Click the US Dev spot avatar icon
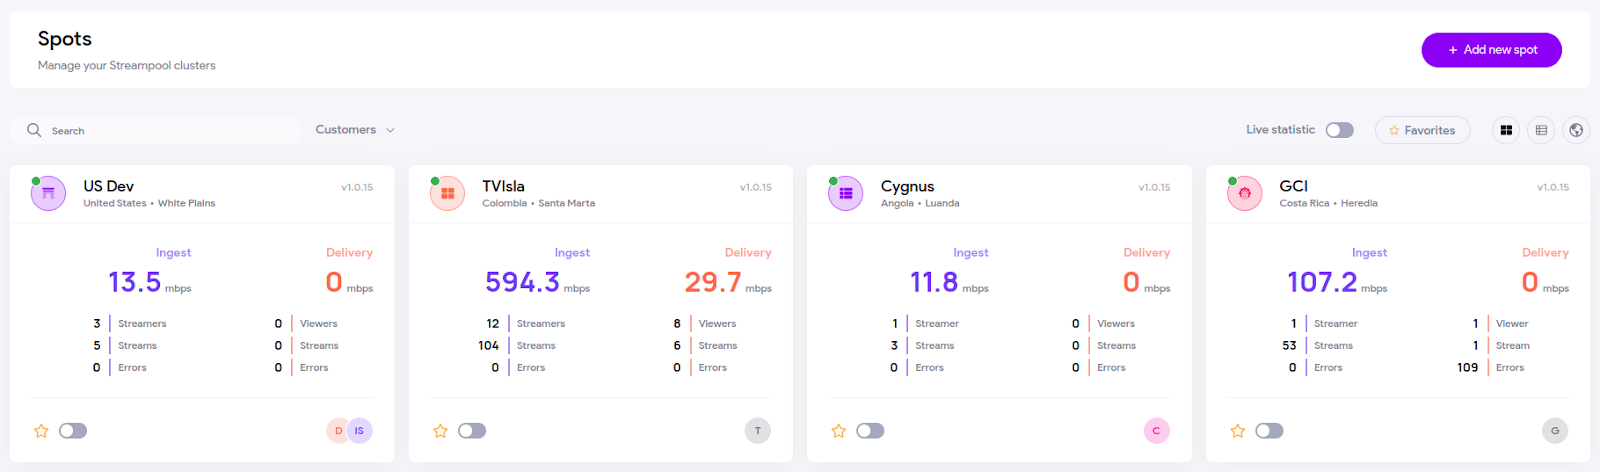This screenshot has width=1600, height=472. tap(48, 193)
